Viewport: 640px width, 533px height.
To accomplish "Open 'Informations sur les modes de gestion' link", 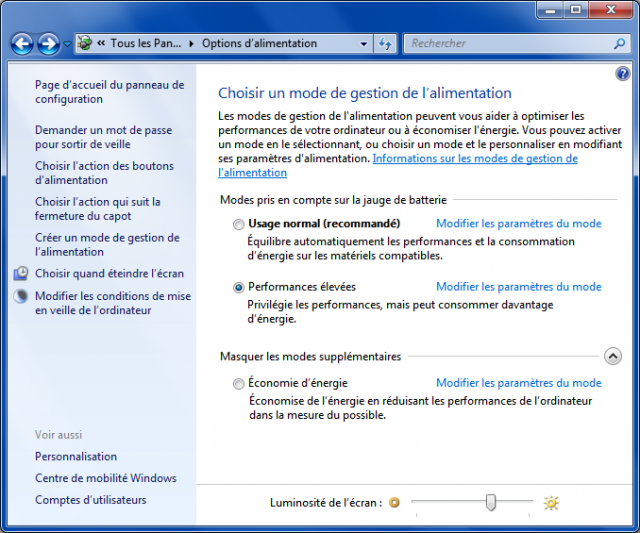I will coord(475,158).
